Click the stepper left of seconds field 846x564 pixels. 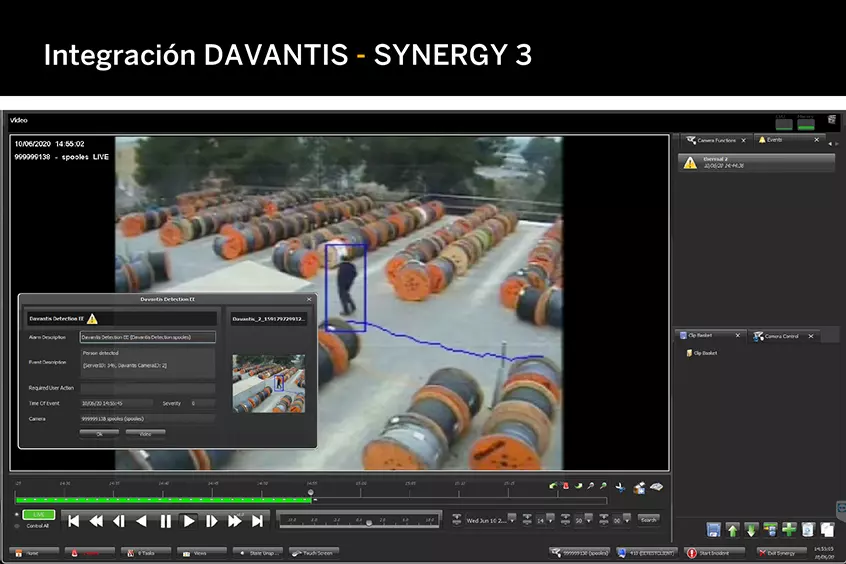tap(604, 519)
